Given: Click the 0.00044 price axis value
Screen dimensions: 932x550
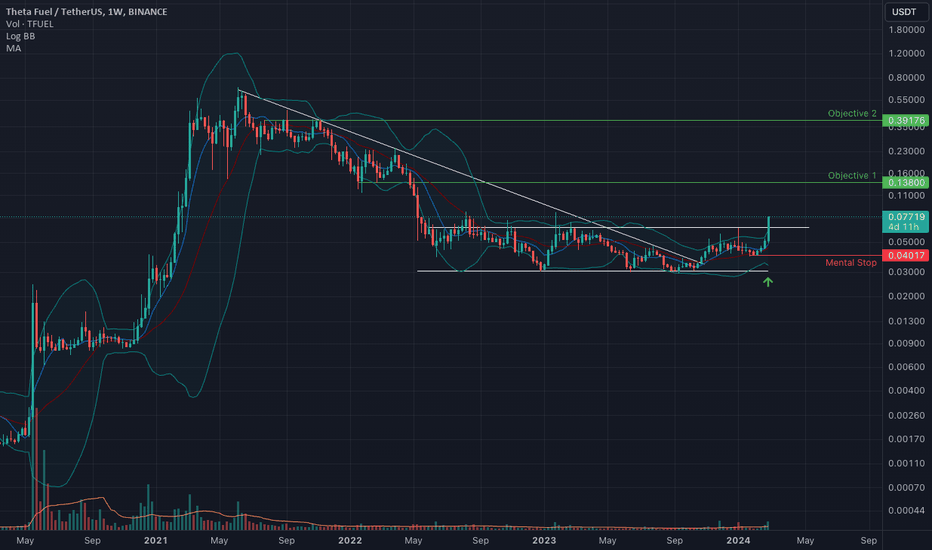Looking at the screenshot, I should (x=906, y=510).
